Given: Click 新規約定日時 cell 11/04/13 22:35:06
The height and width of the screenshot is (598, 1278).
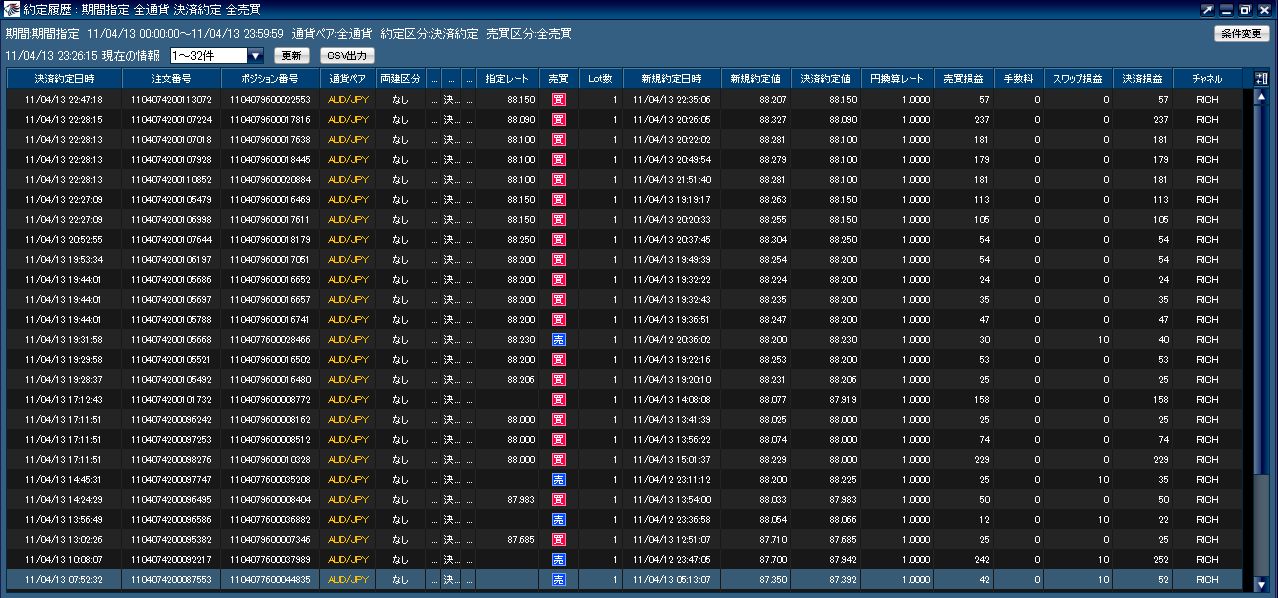Looking at the screenshot, I should click(x=672, y=100).
